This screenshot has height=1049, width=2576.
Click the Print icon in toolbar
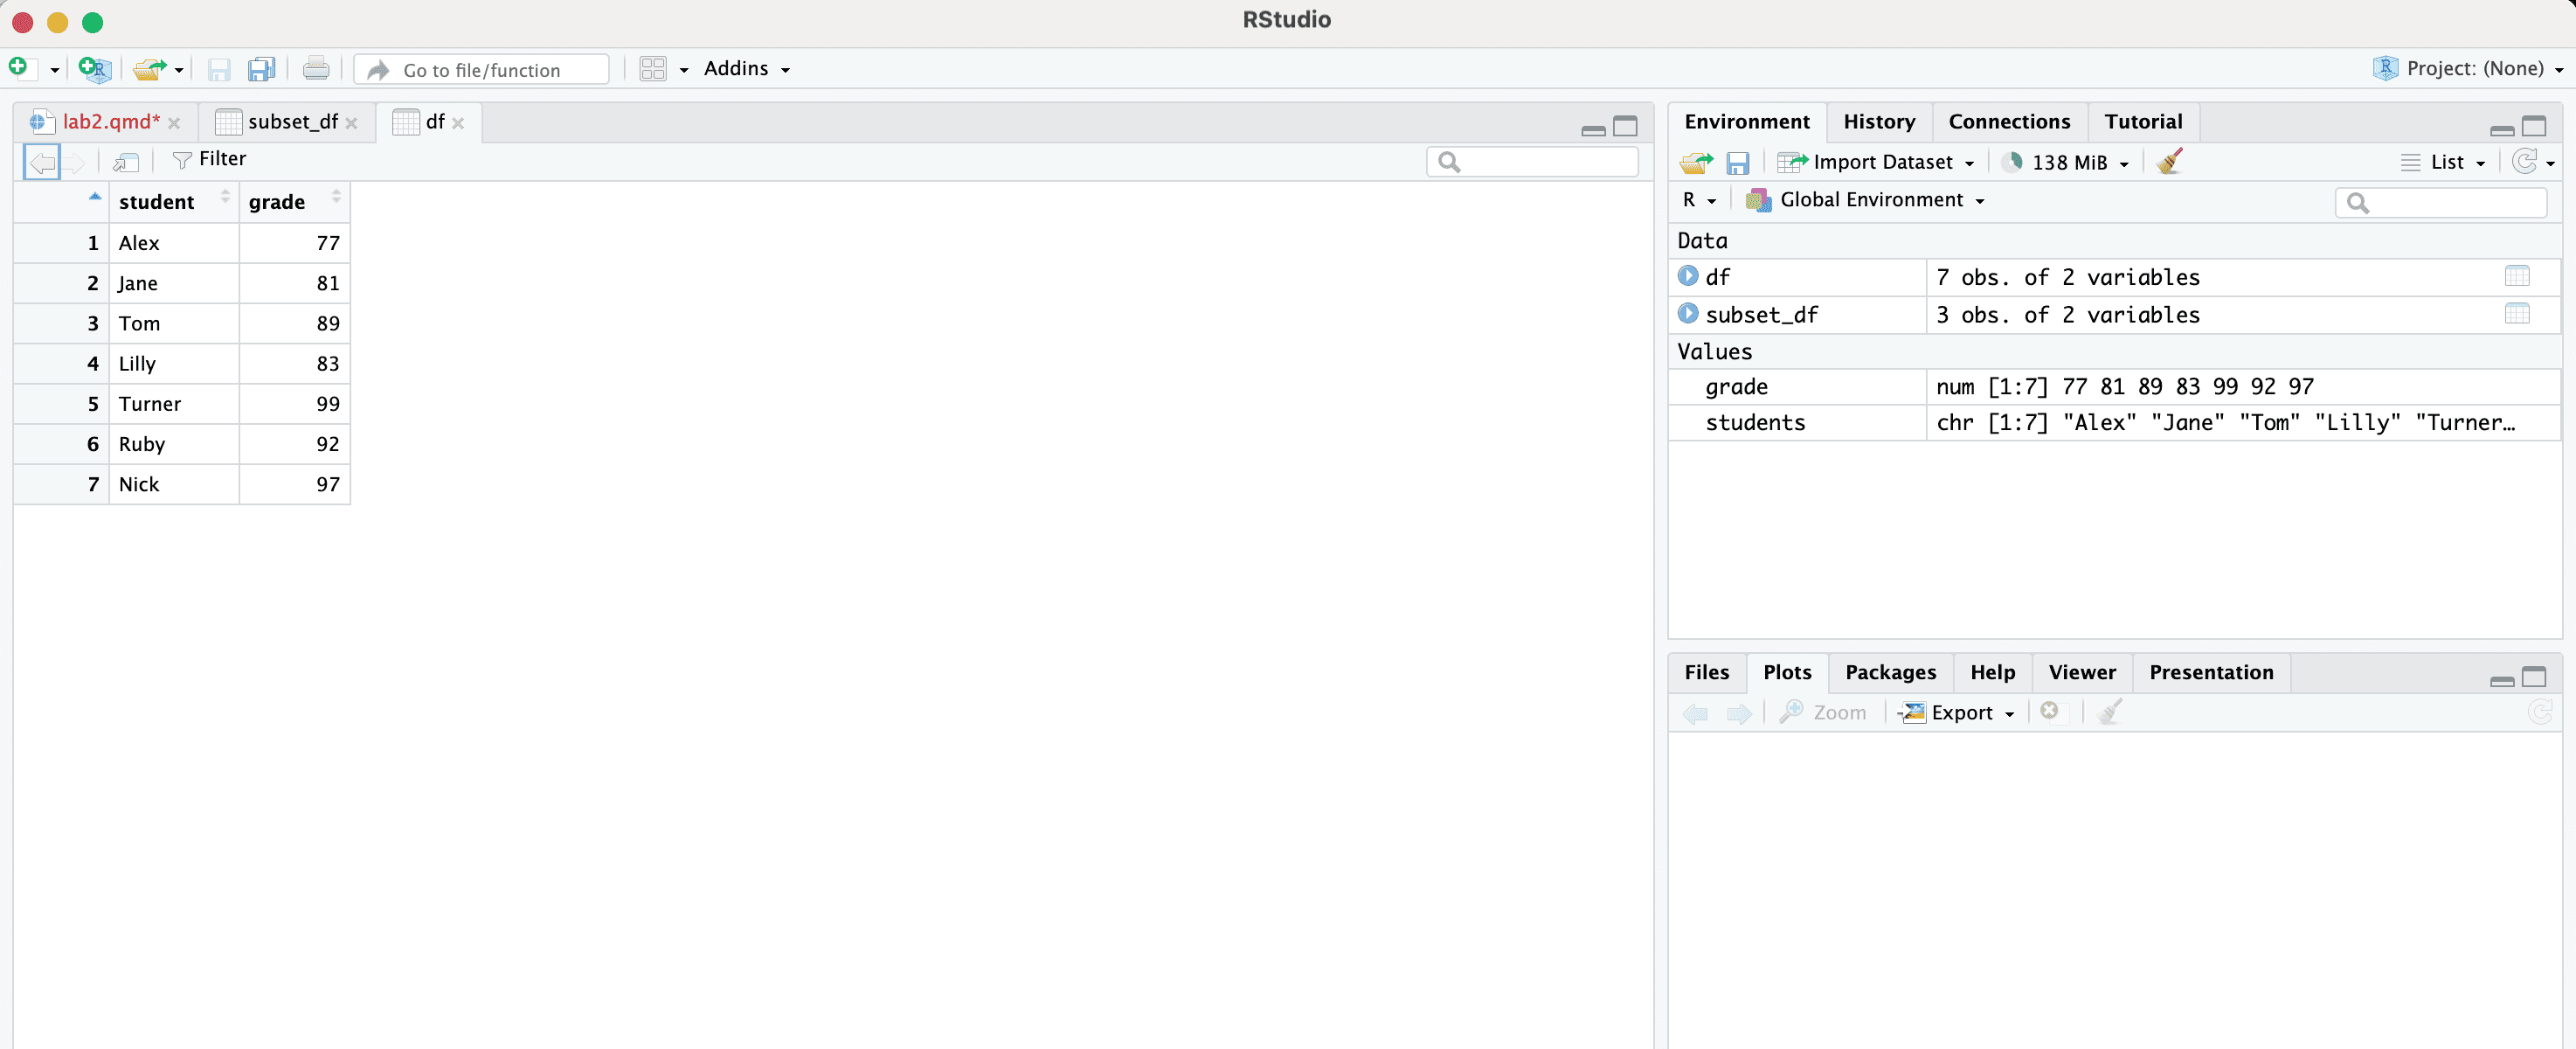tap(316, 69)
